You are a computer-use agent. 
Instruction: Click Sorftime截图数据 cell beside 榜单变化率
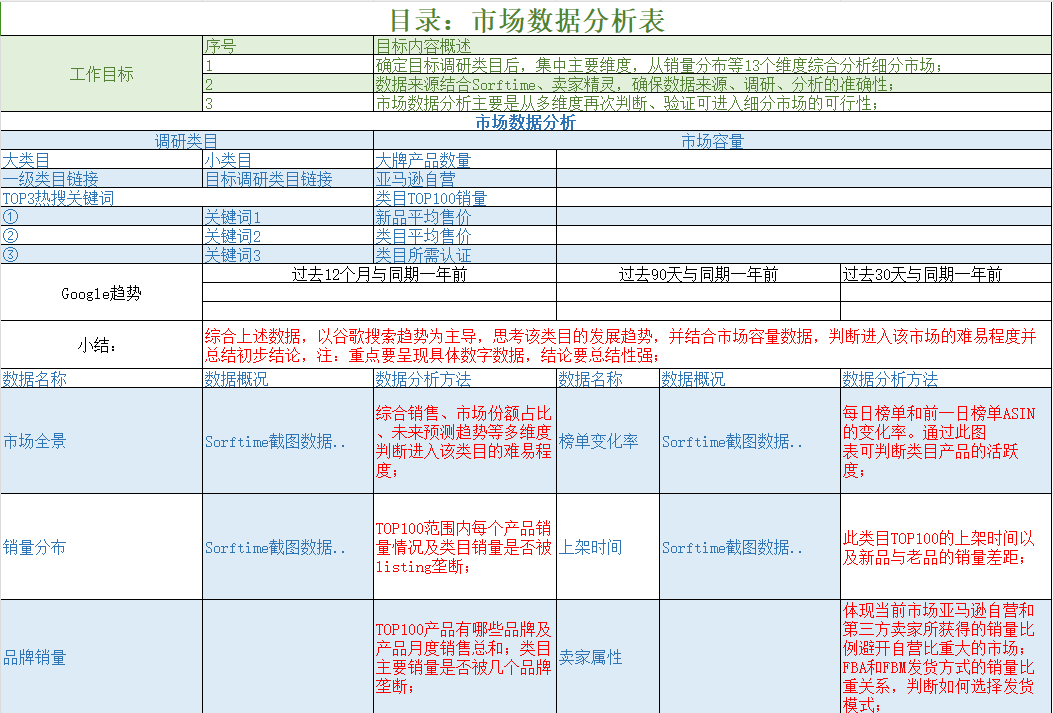coord(749,440)
